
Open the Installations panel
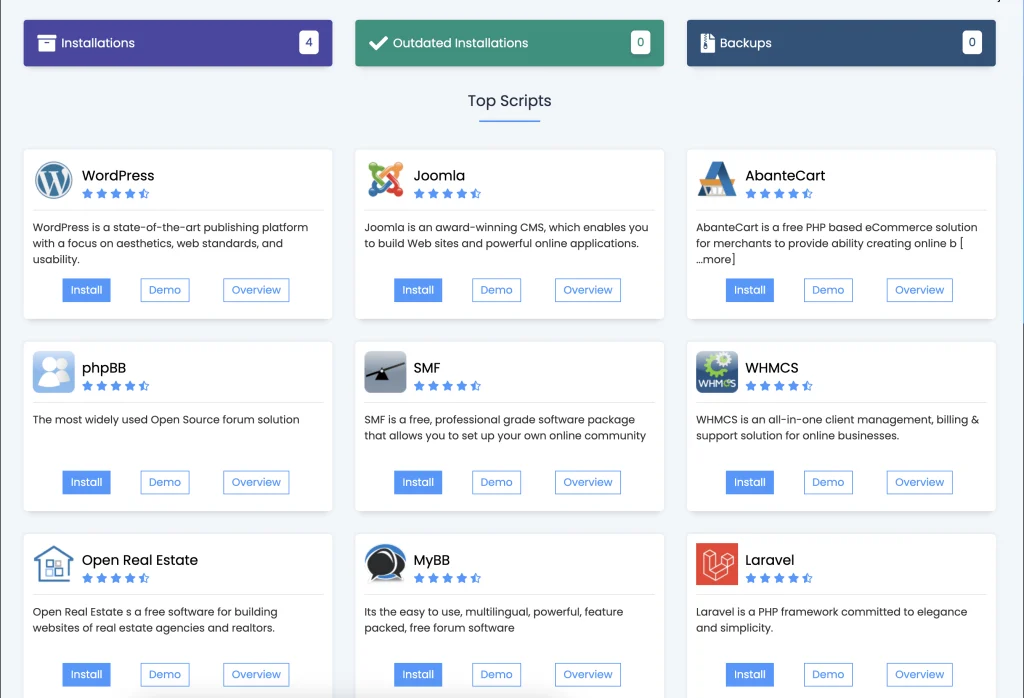178,43
